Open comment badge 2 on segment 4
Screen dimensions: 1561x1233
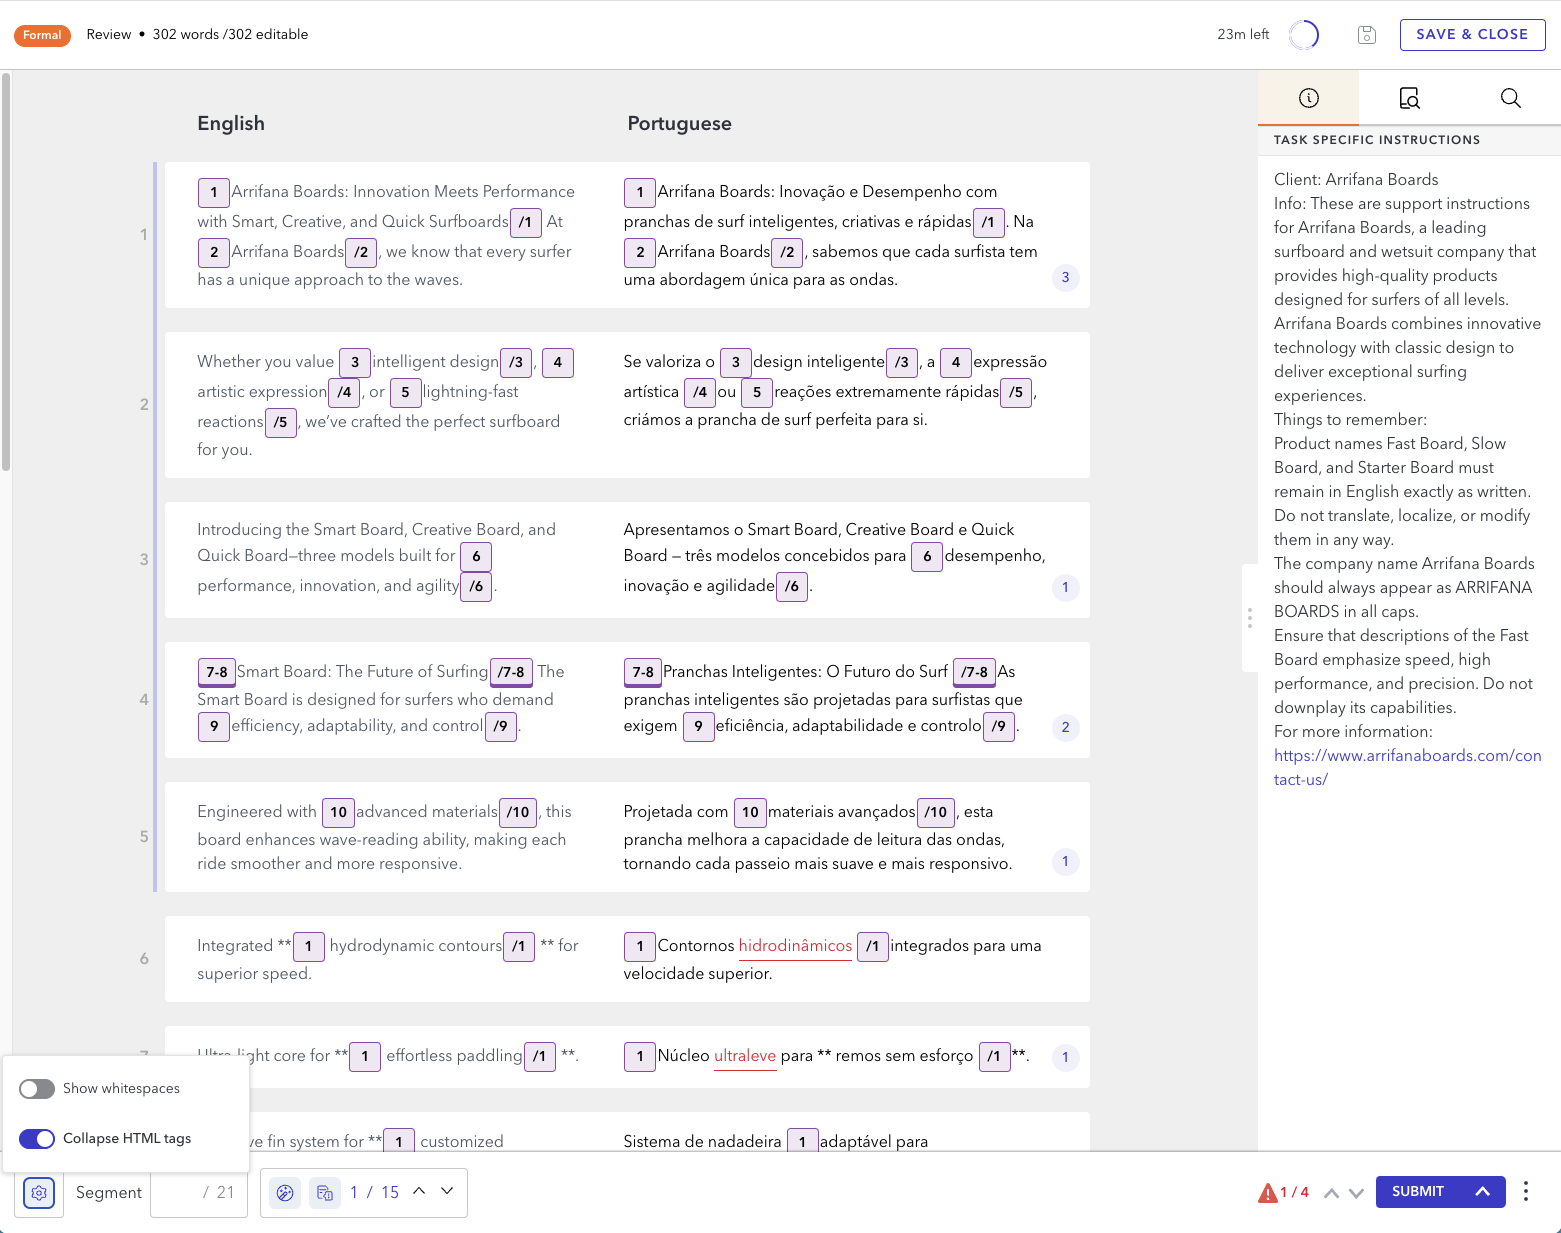1065,727
